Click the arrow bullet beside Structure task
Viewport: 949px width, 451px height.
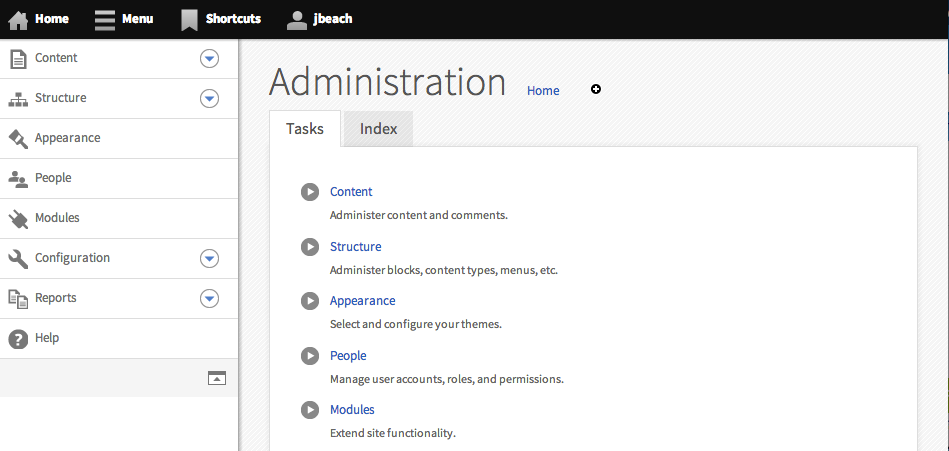(310, 247)
